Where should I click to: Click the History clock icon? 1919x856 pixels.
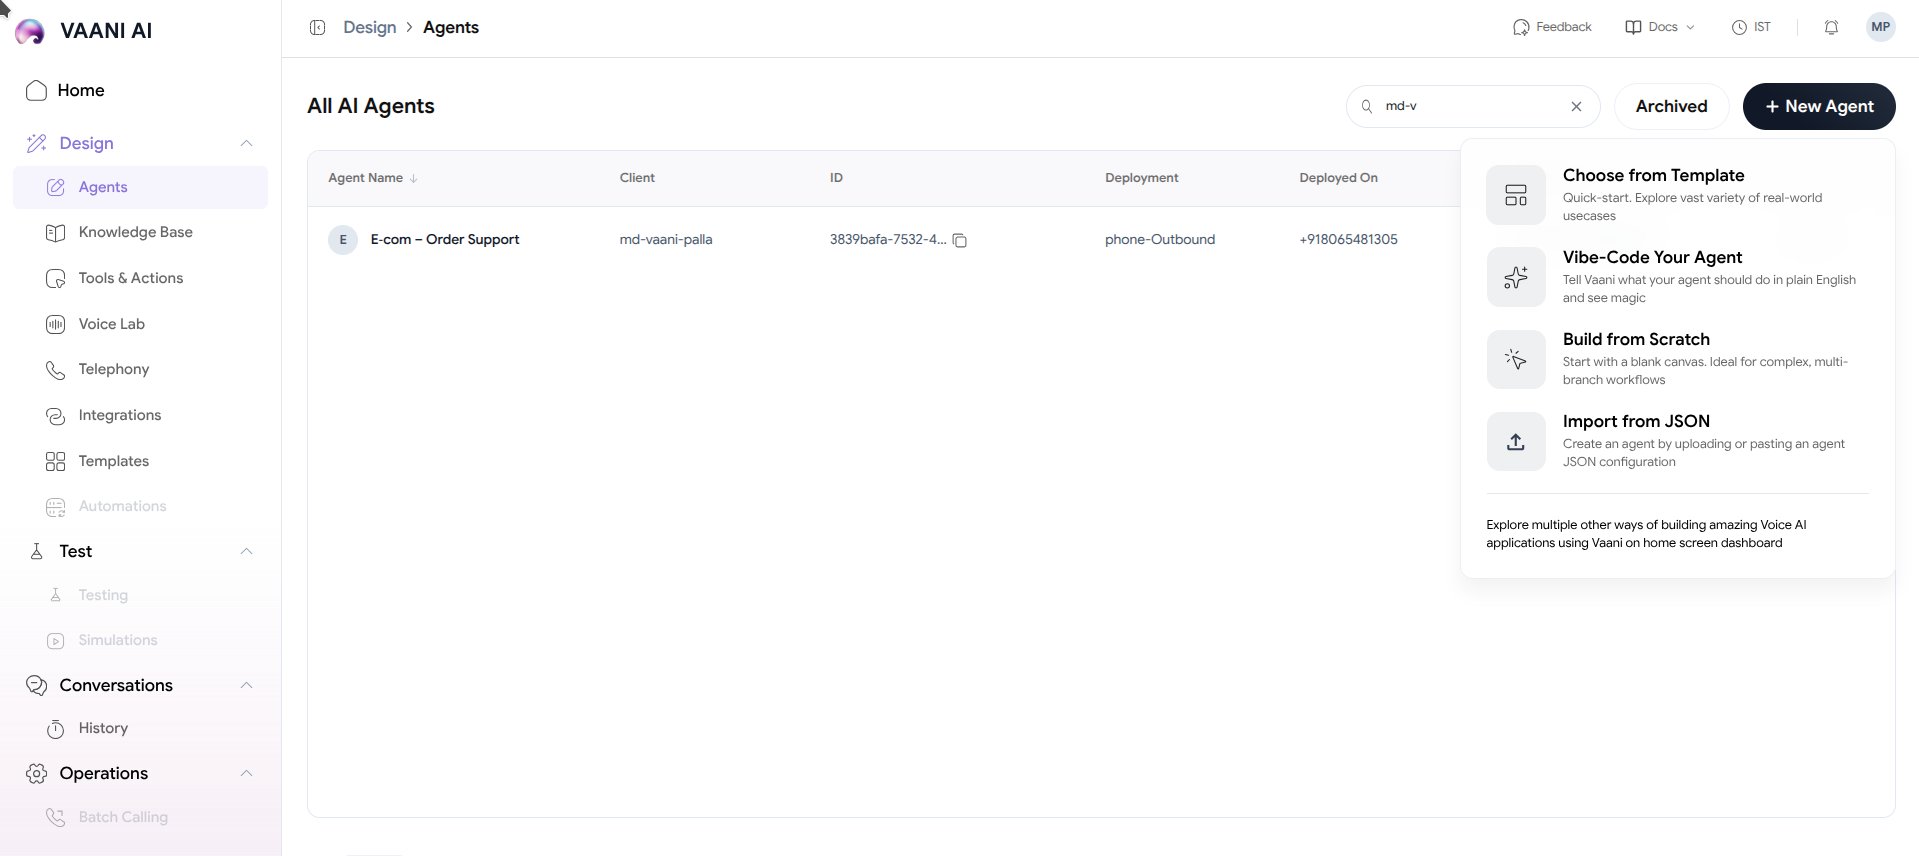56,728
